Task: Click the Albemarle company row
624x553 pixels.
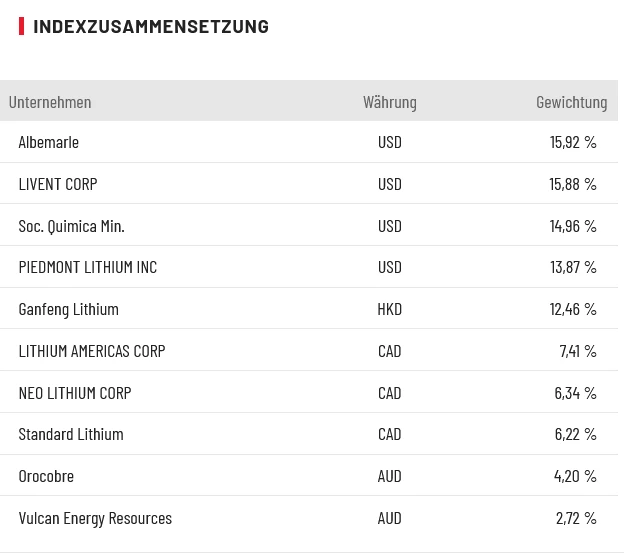Action: click(48, 142)
